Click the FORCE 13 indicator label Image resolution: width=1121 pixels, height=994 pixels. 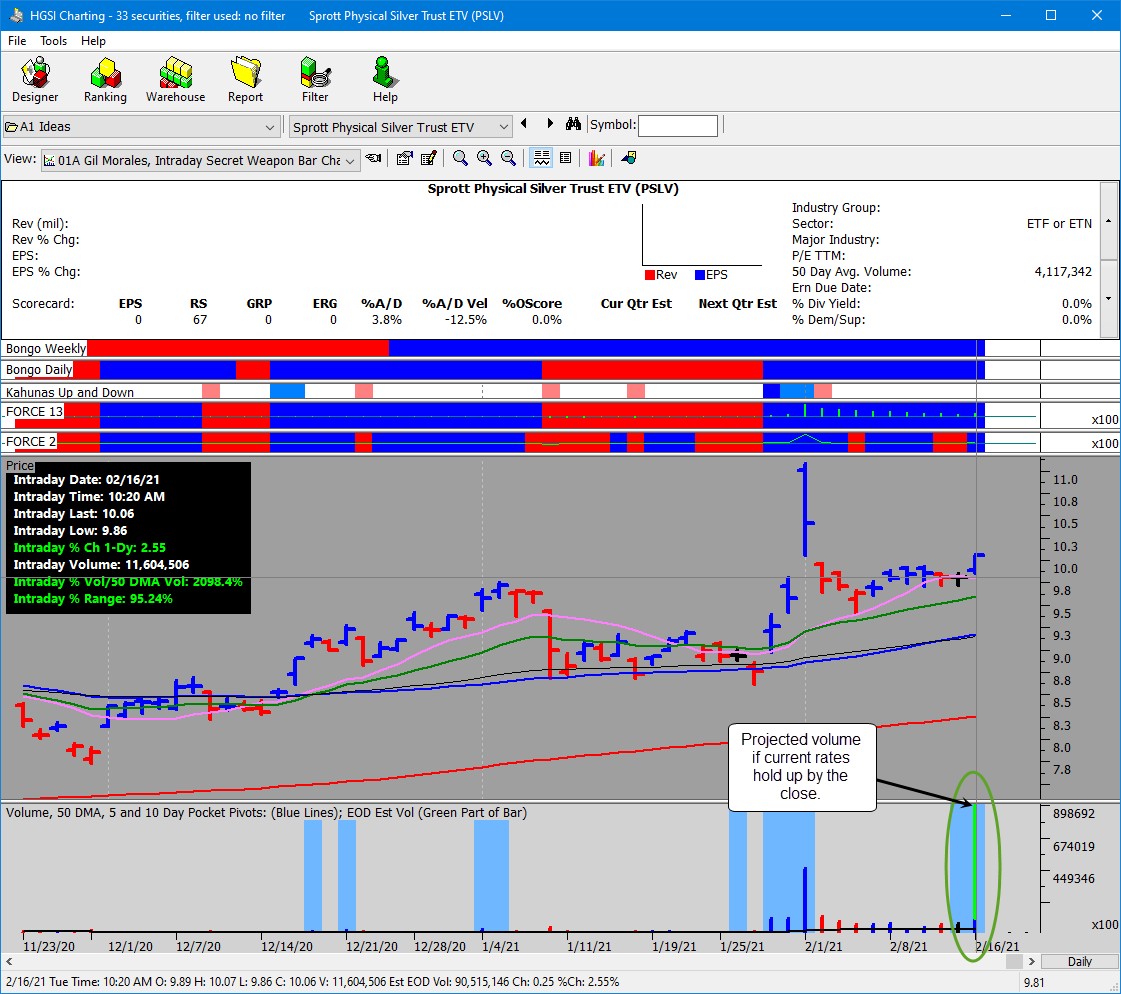coord(34,412)
